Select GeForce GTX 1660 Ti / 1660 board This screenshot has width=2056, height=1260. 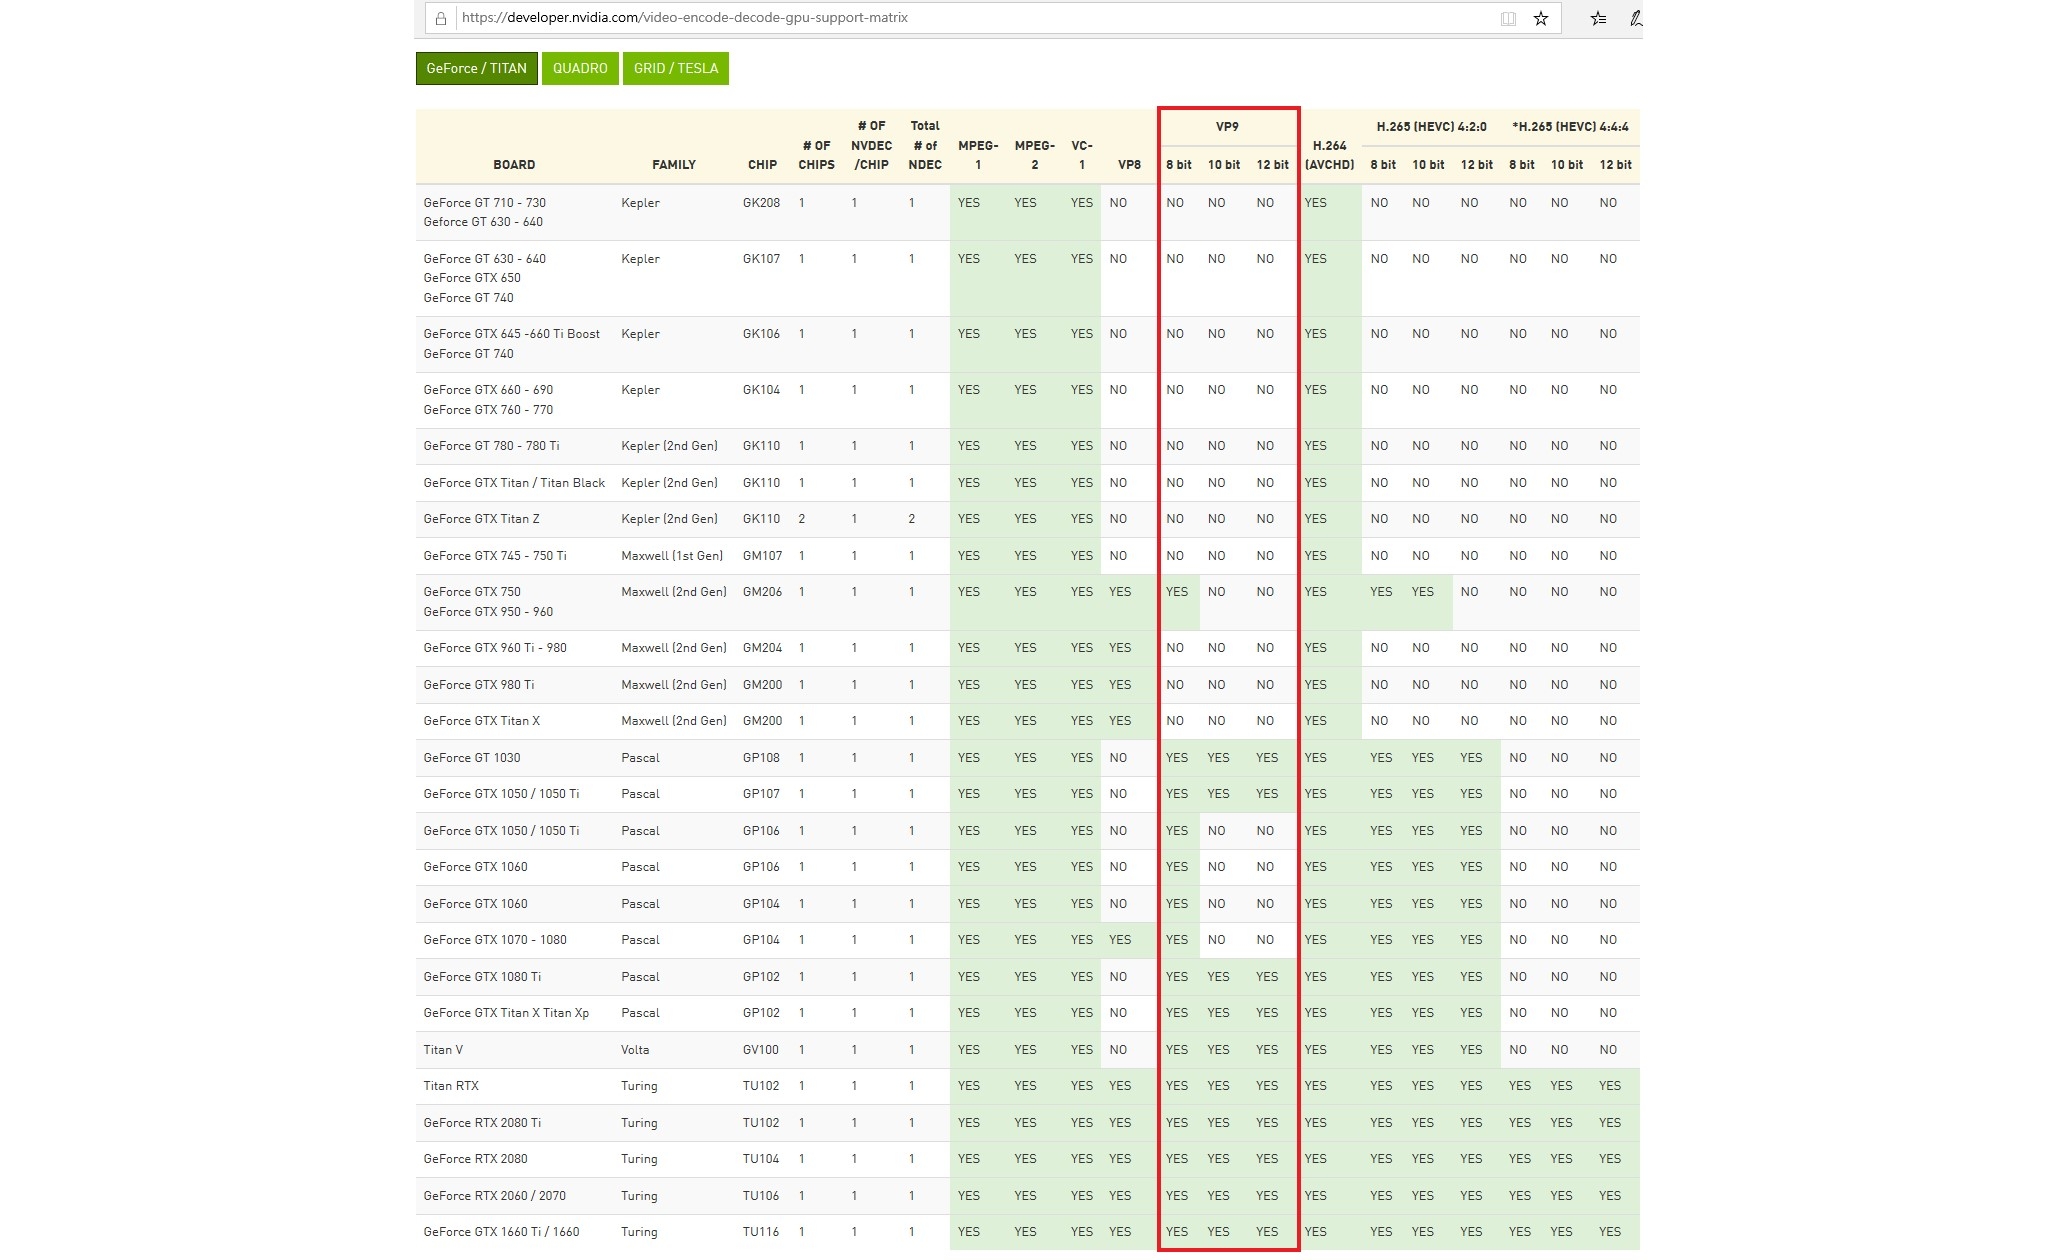click(501, 1232)
